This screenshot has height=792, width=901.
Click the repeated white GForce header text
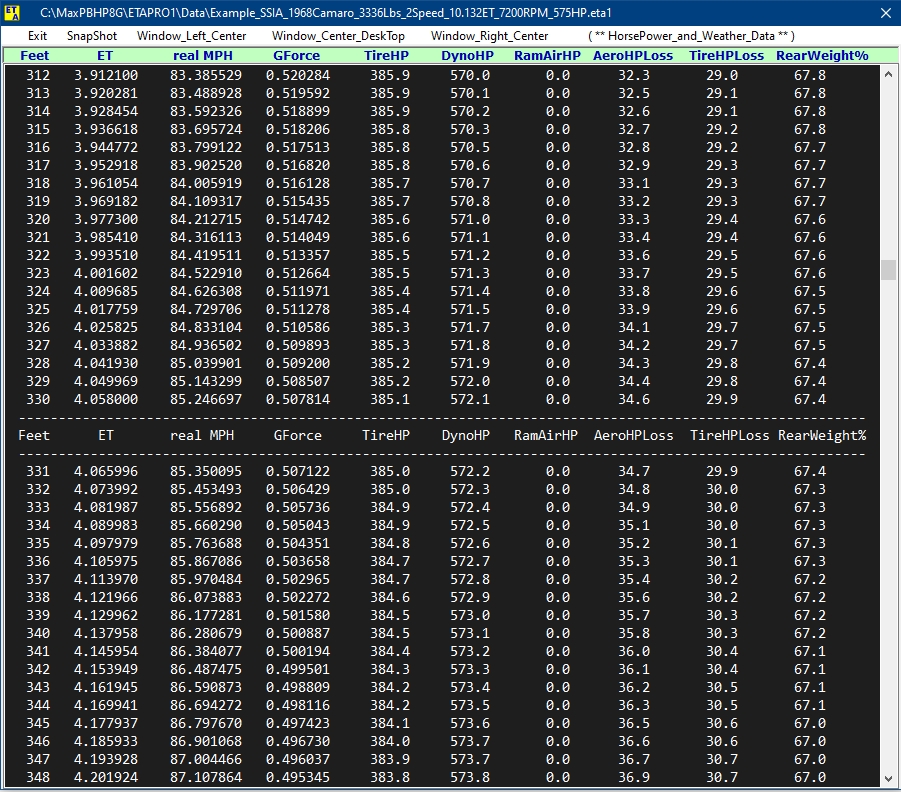298,436
